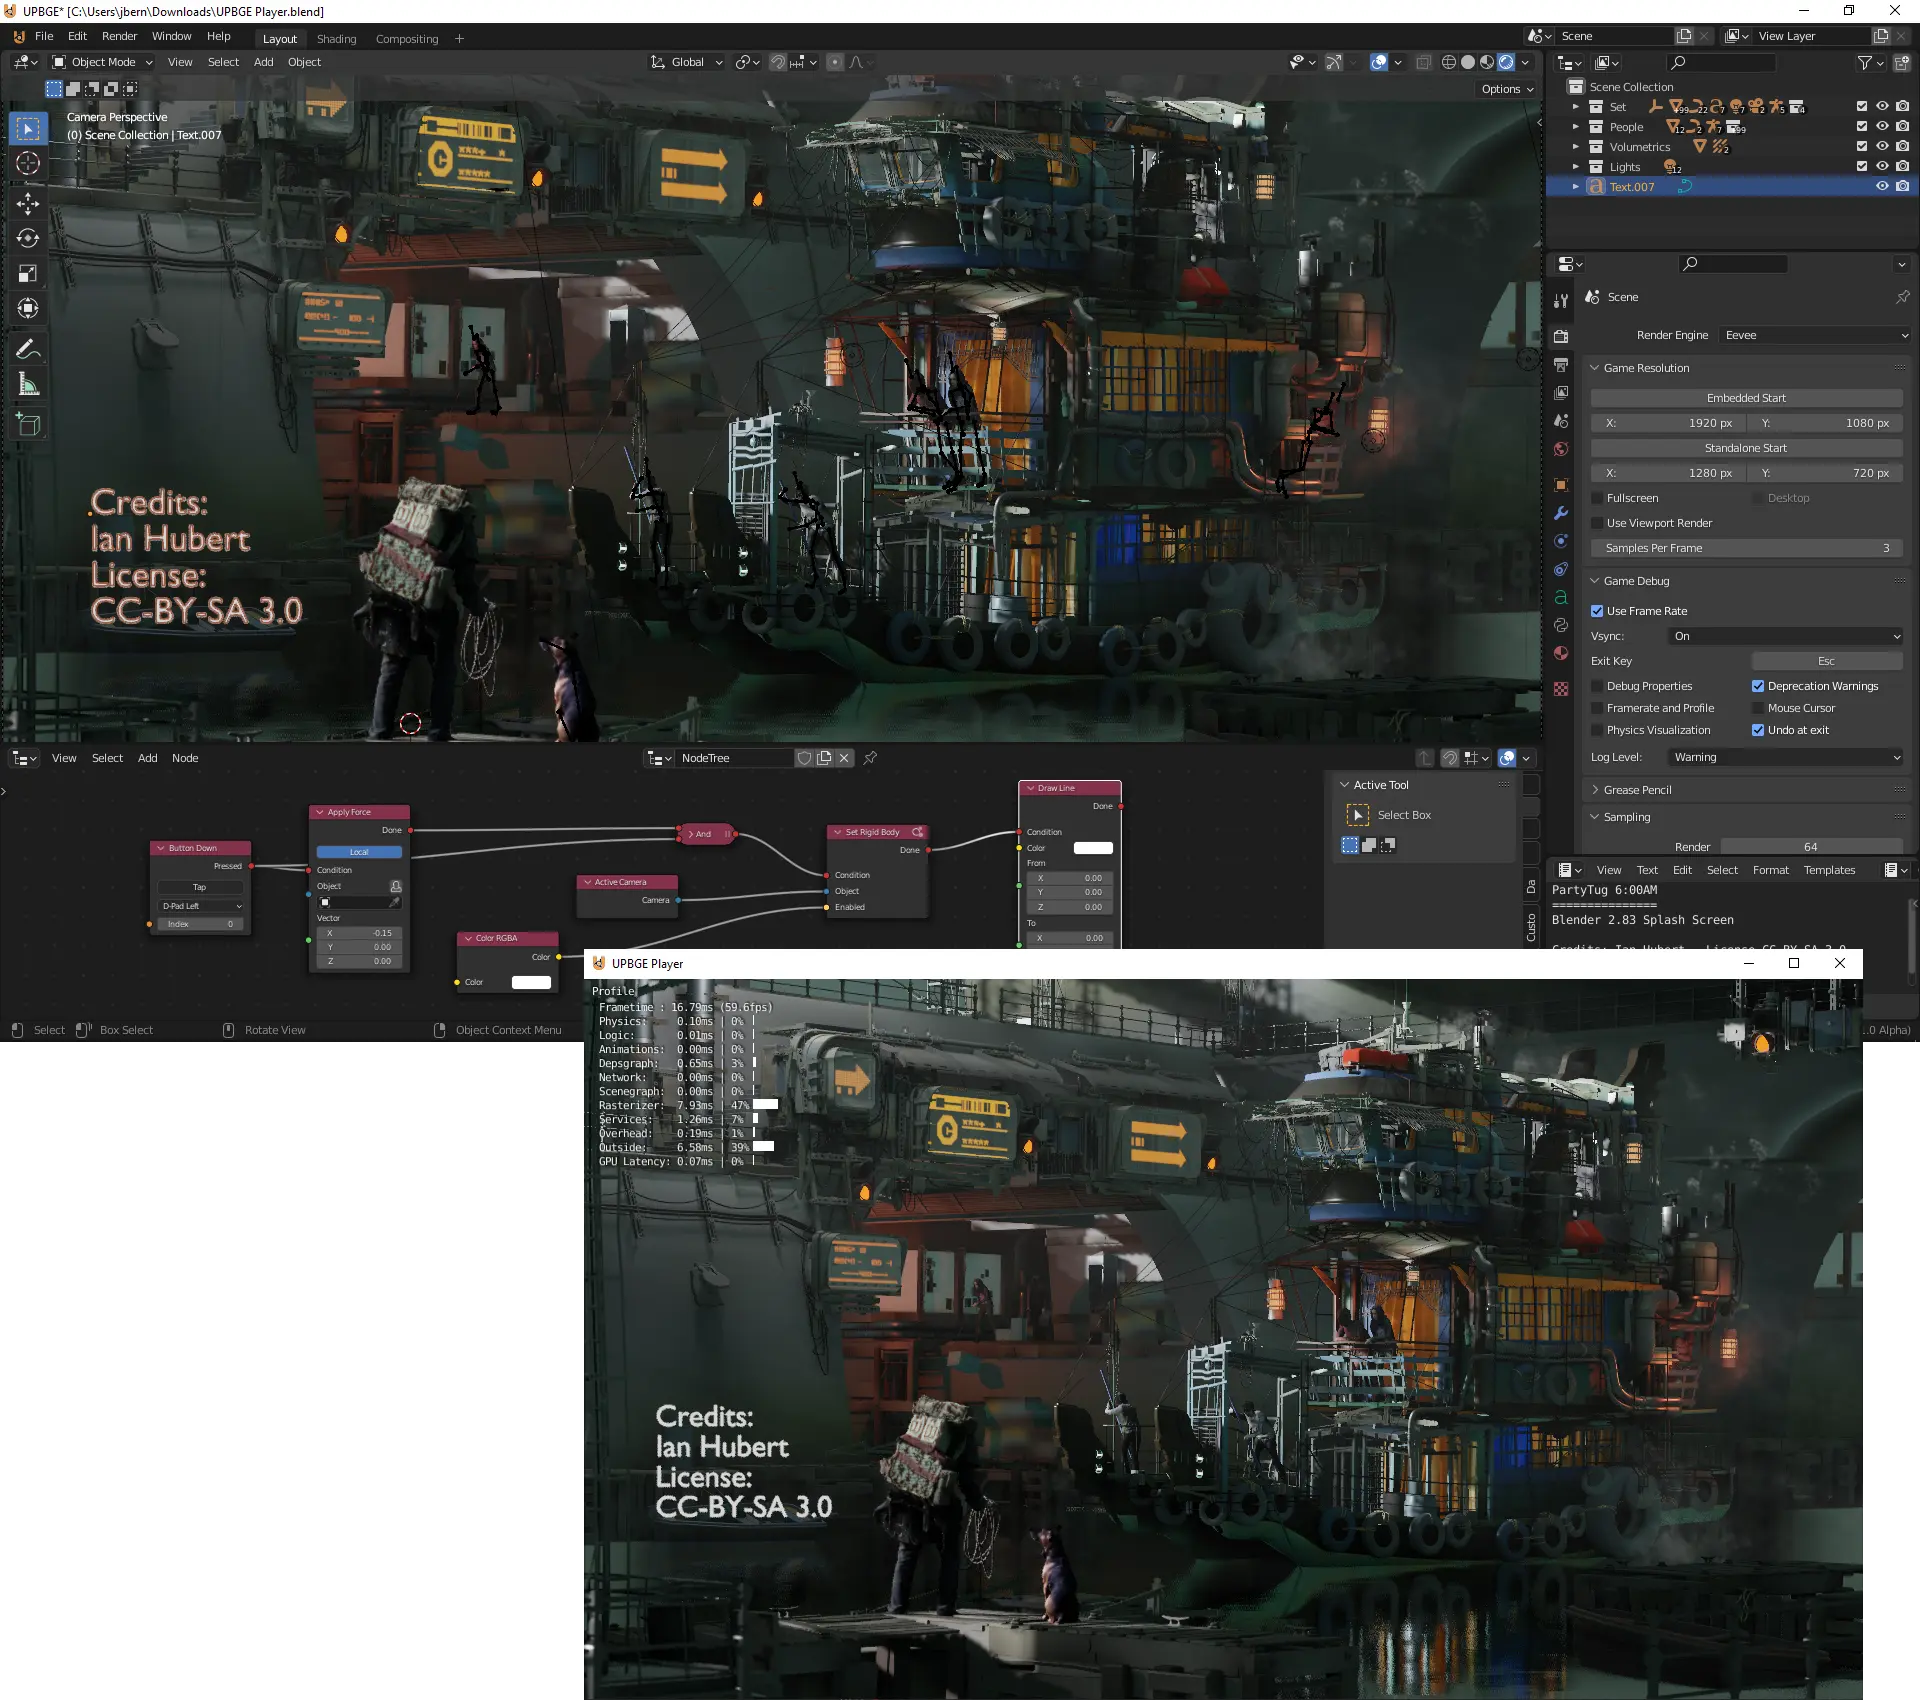Select the Move tool

(28, 203)
